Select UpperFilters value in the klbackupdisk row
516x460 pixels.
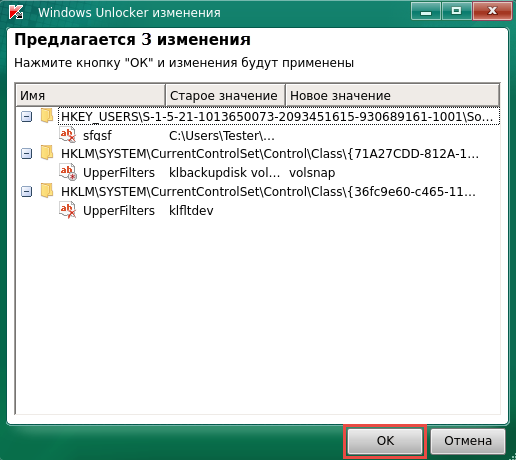click(119, 173)
